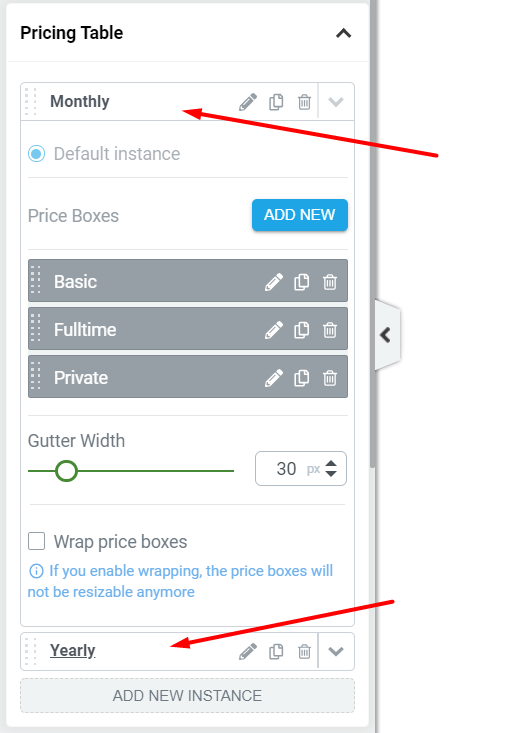Delete the Monthly instance
The width and height of the screenshot is (505, 733).
[304, 102]
